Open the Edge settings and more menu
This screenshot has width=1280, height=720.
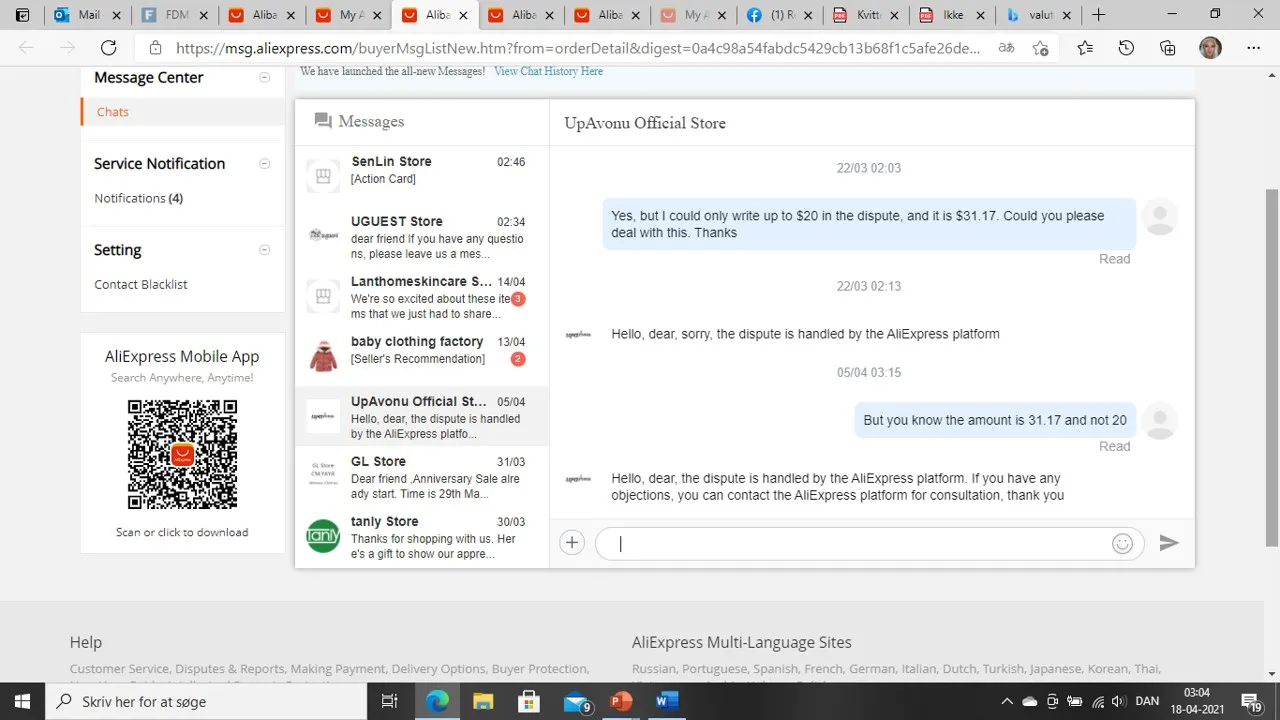click(x=1253, y=48)
